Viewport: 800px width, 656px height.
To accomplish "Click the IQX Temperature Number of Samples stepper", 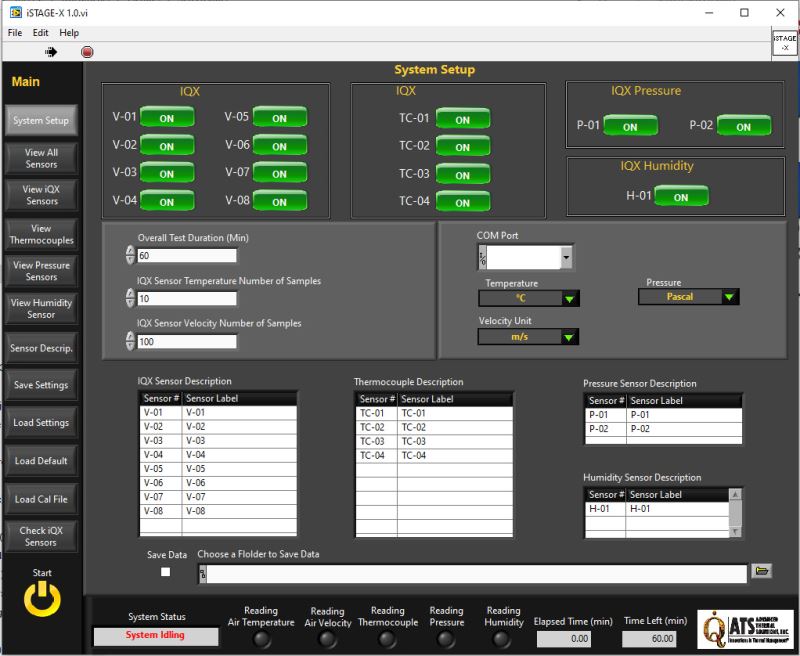I will [130, 298].
